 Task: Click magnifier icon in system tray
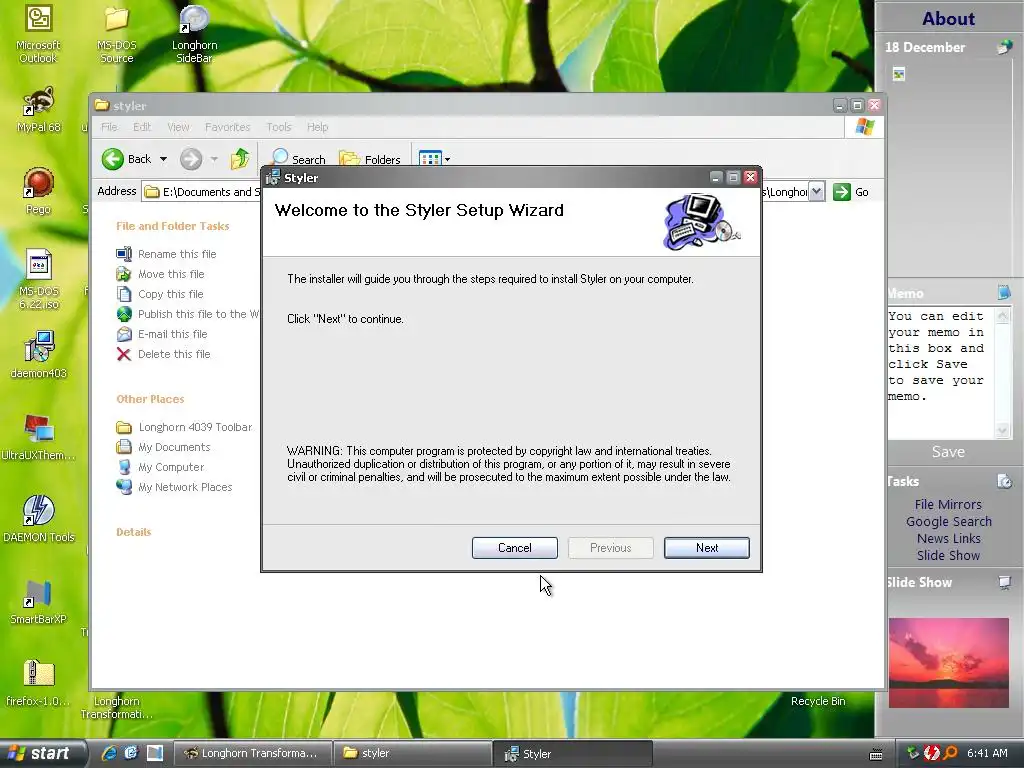pyautogui.click(x=950, y=753)
